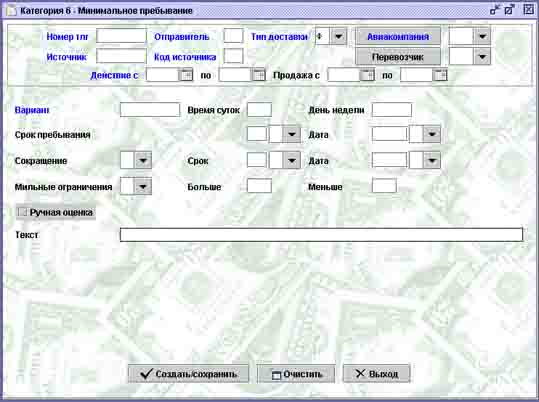The height and width of the screenshot is (402, 539).
Task: Open calendar picker for Действие с date
Action: 186,75
